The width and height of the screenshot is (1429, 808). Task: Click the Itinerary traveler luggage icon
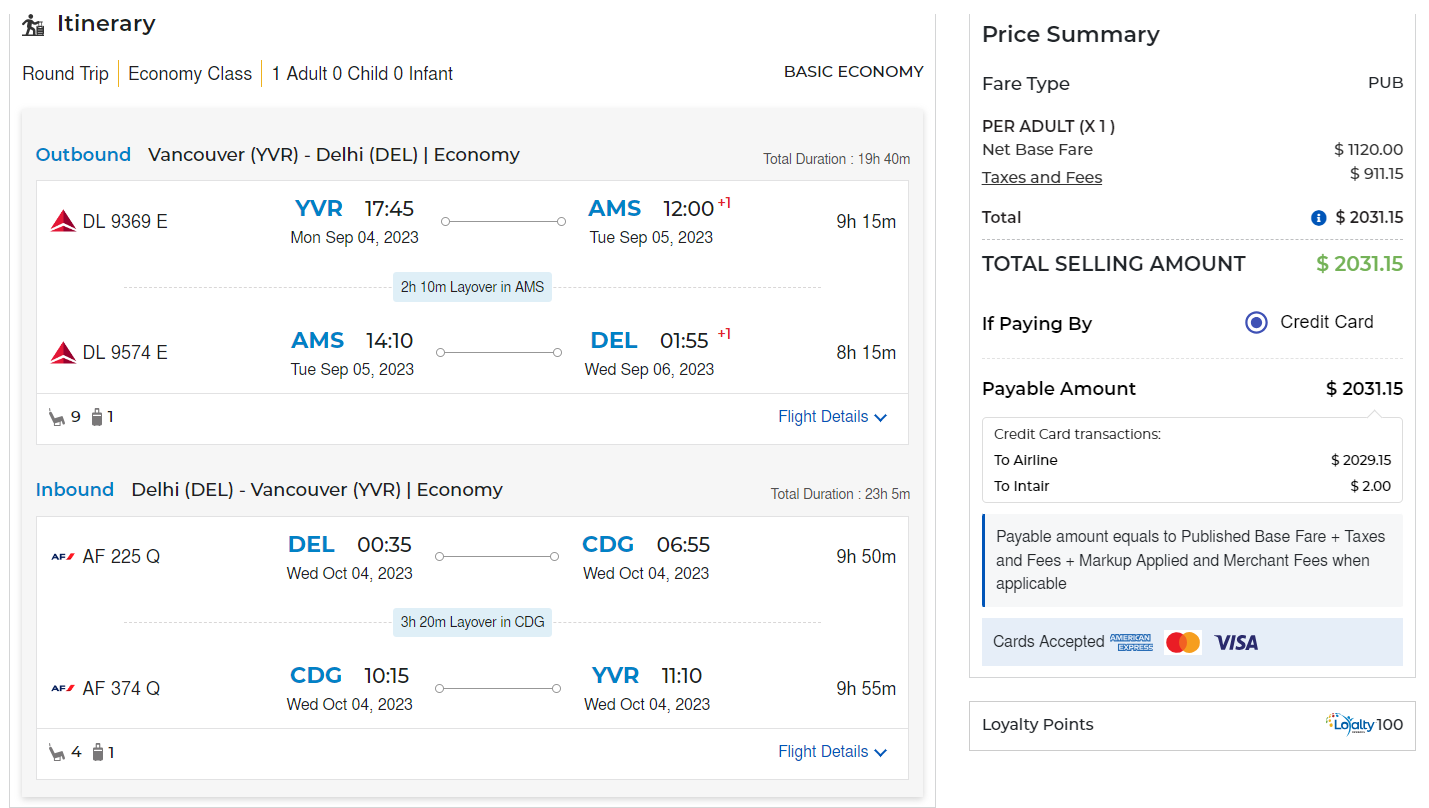tap(34, 25)
